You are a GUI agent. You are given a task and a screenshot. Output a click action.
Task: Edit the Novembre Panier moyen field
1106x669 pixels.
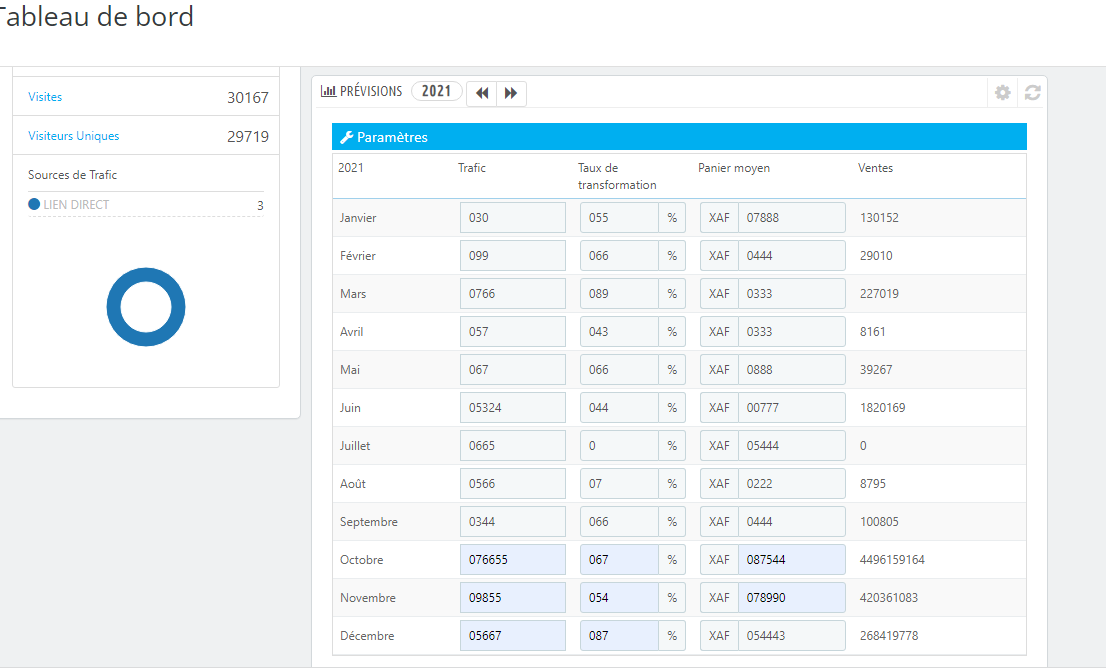pyautogui.click(x=791, y=598)
